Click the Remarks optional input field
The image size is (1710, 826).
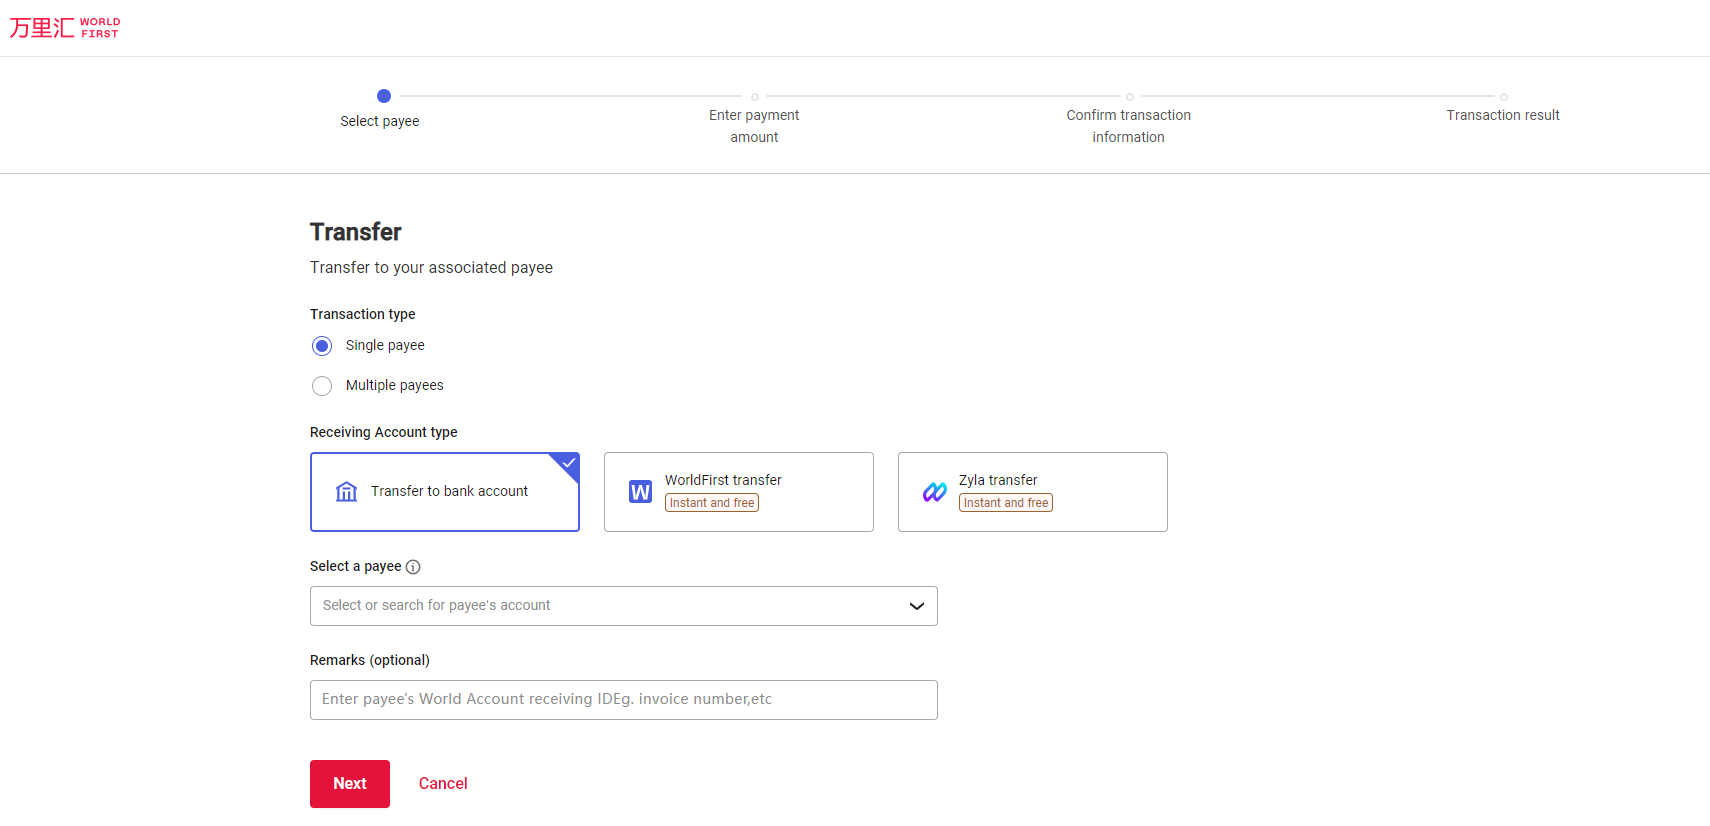(x=623, y=700)
